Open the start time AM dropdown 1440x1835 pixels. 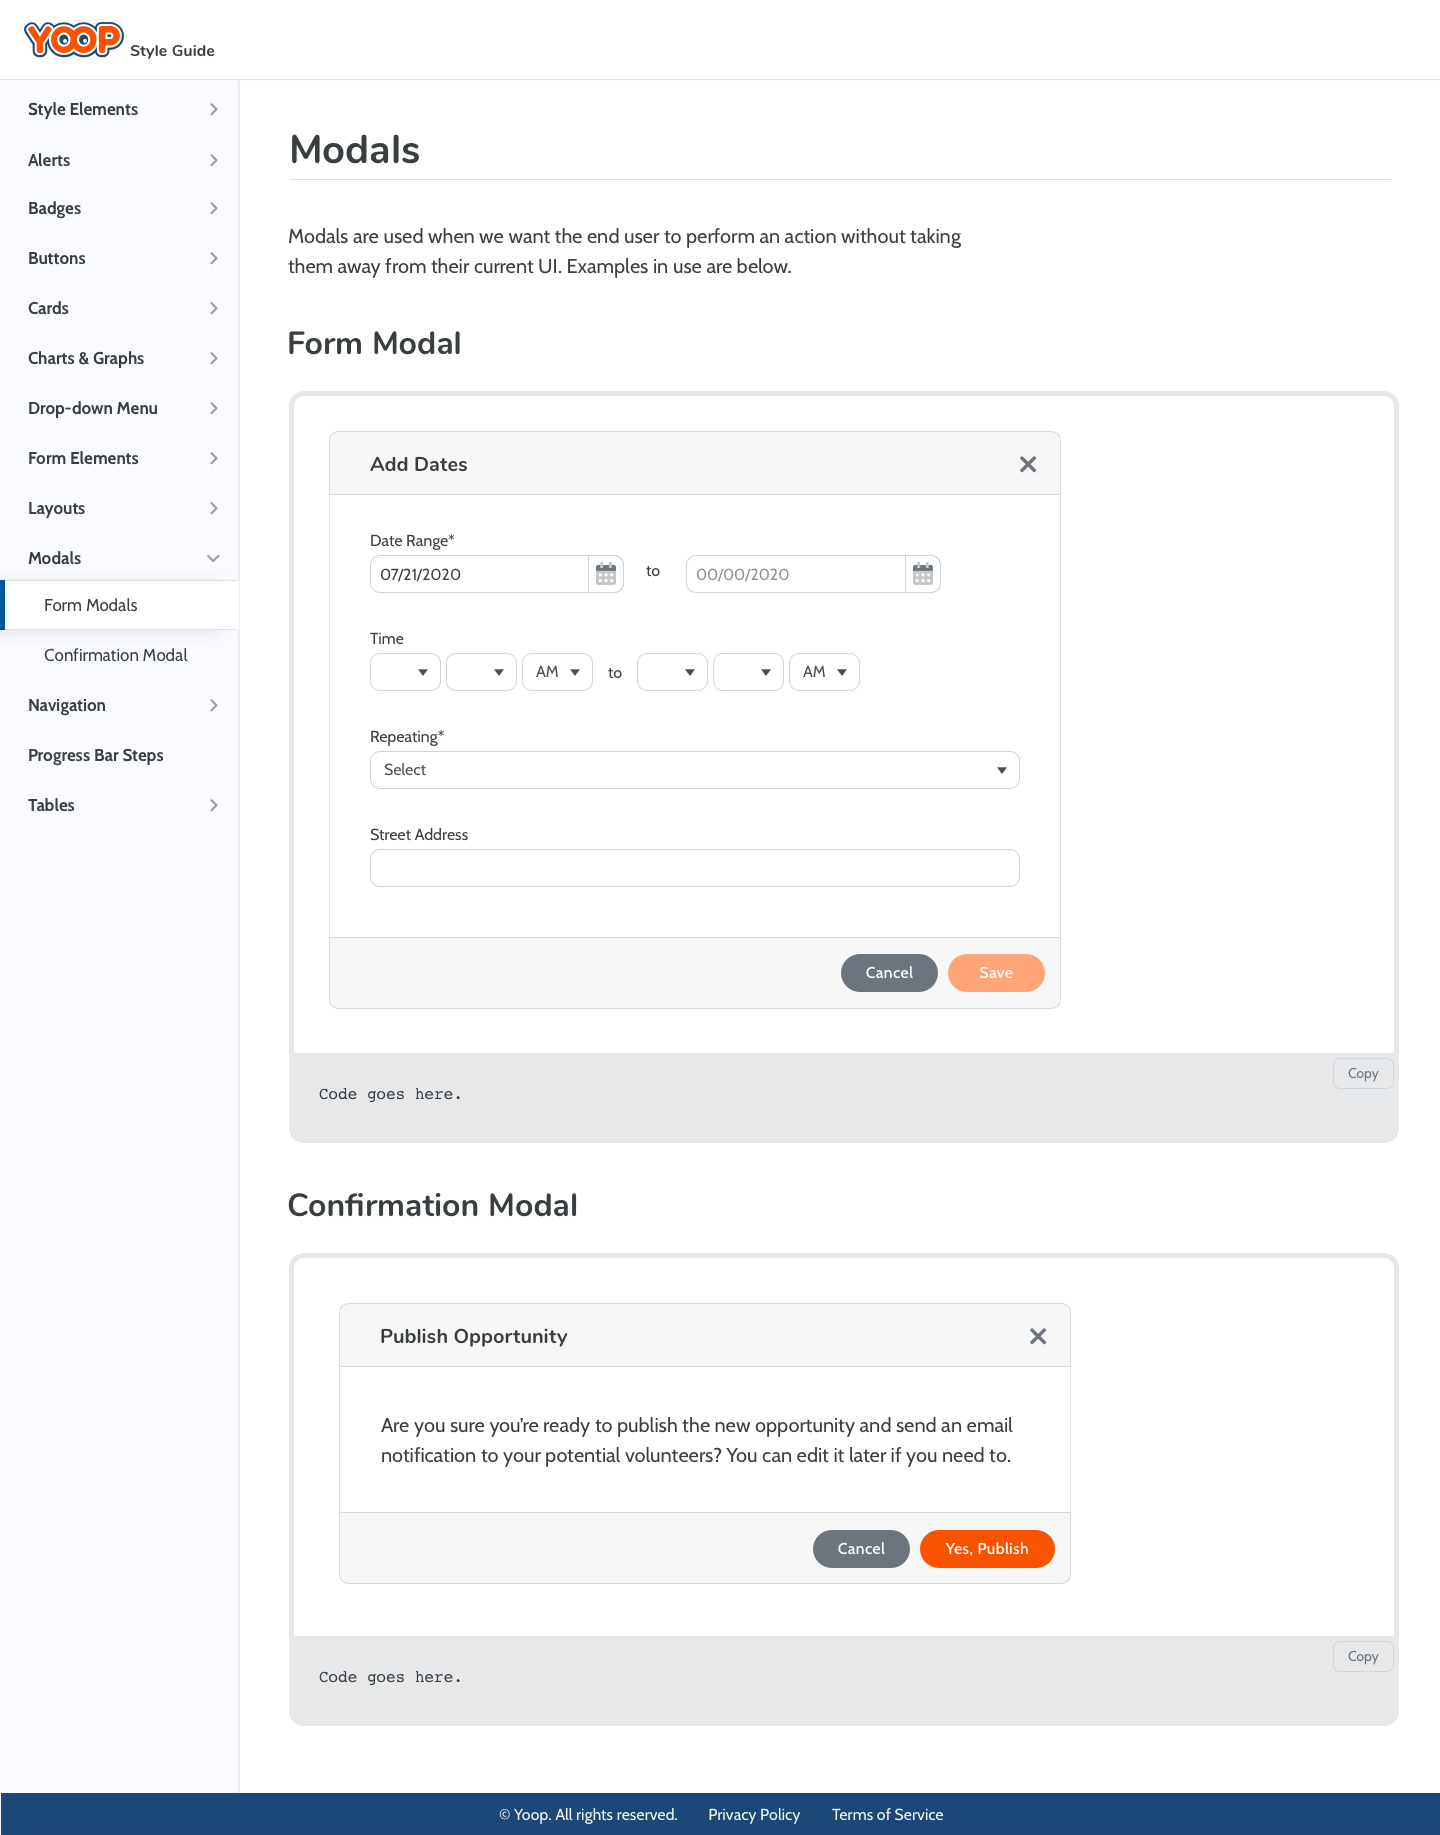557,672
